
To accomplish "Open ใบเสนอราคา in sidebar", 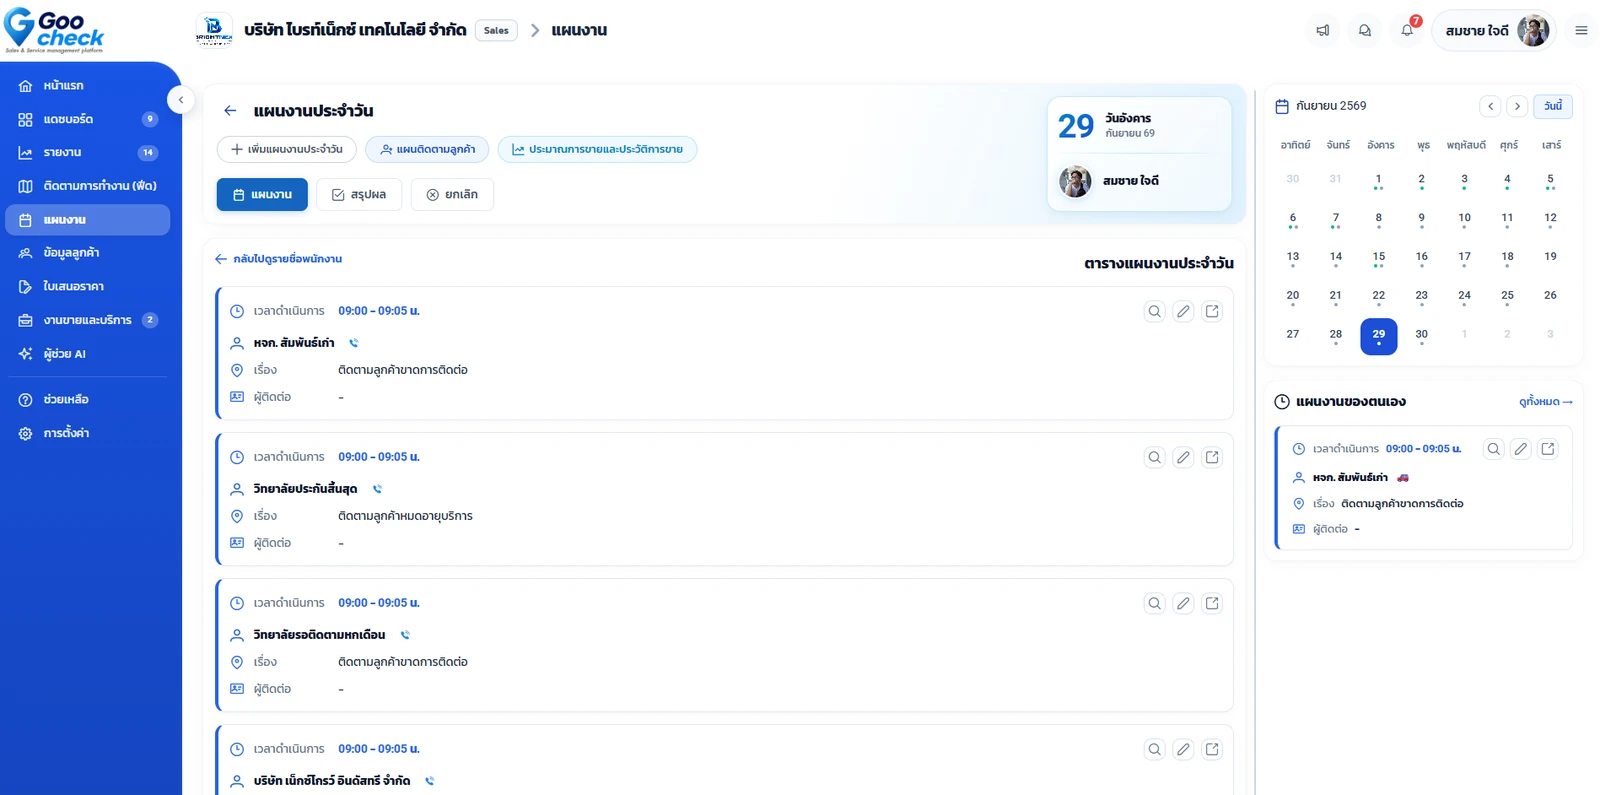I will coord(88,287).
